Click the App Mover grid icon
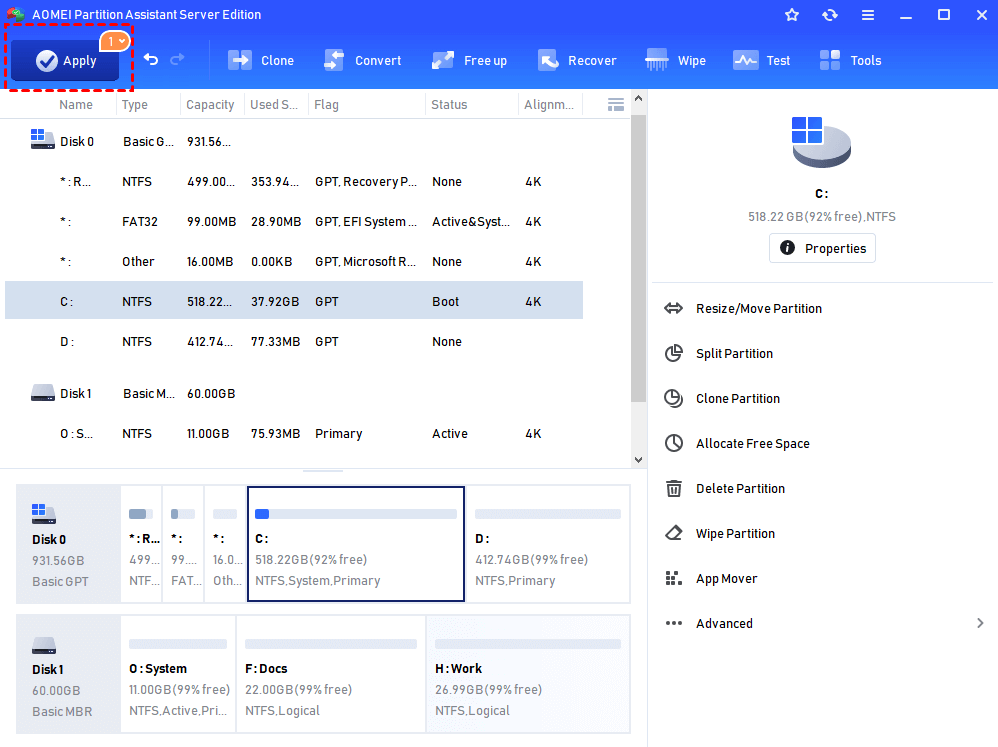Screen dimensions: 998x747 pos(673,578)
